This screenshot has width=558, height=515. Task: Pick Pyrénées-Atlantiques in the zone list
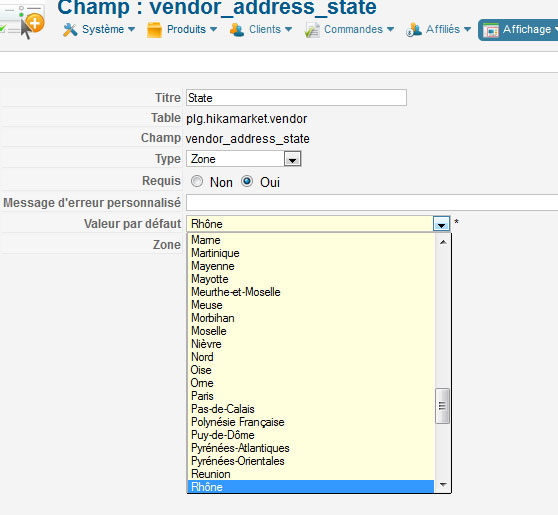coord(311,448)
